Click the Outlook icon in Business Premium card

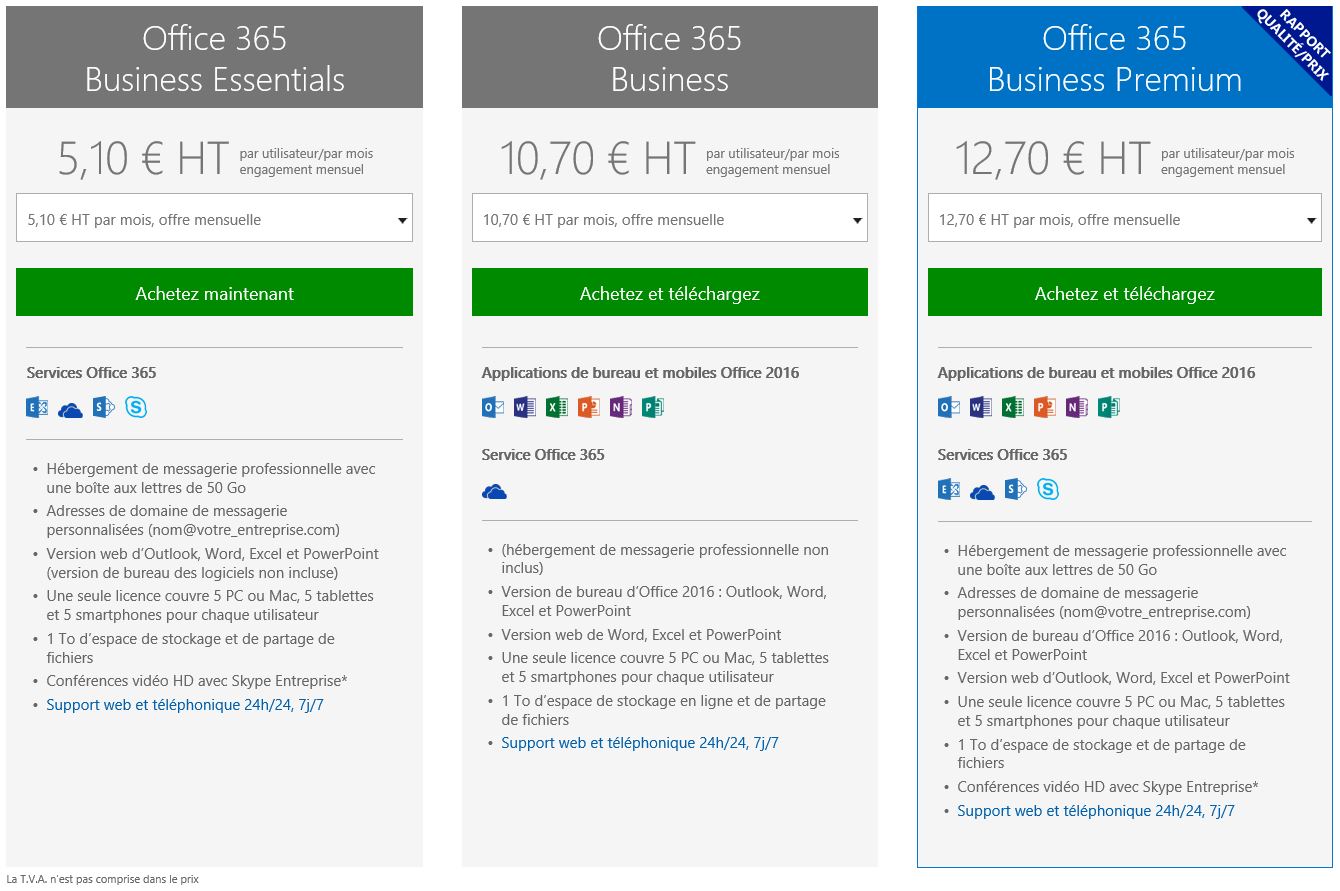(x=949, y=407)
